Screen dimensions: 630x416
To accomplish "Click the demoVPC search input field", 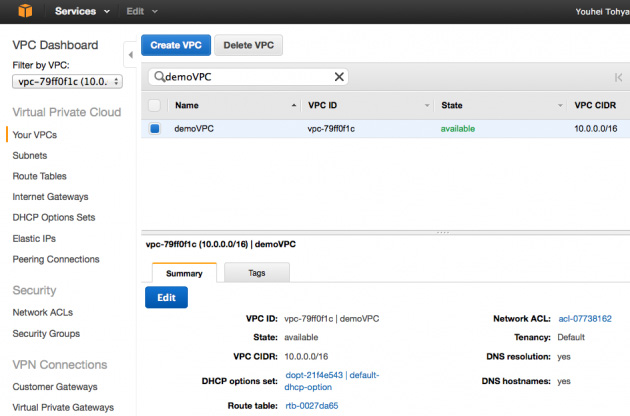I will click(x=248, y=76).
